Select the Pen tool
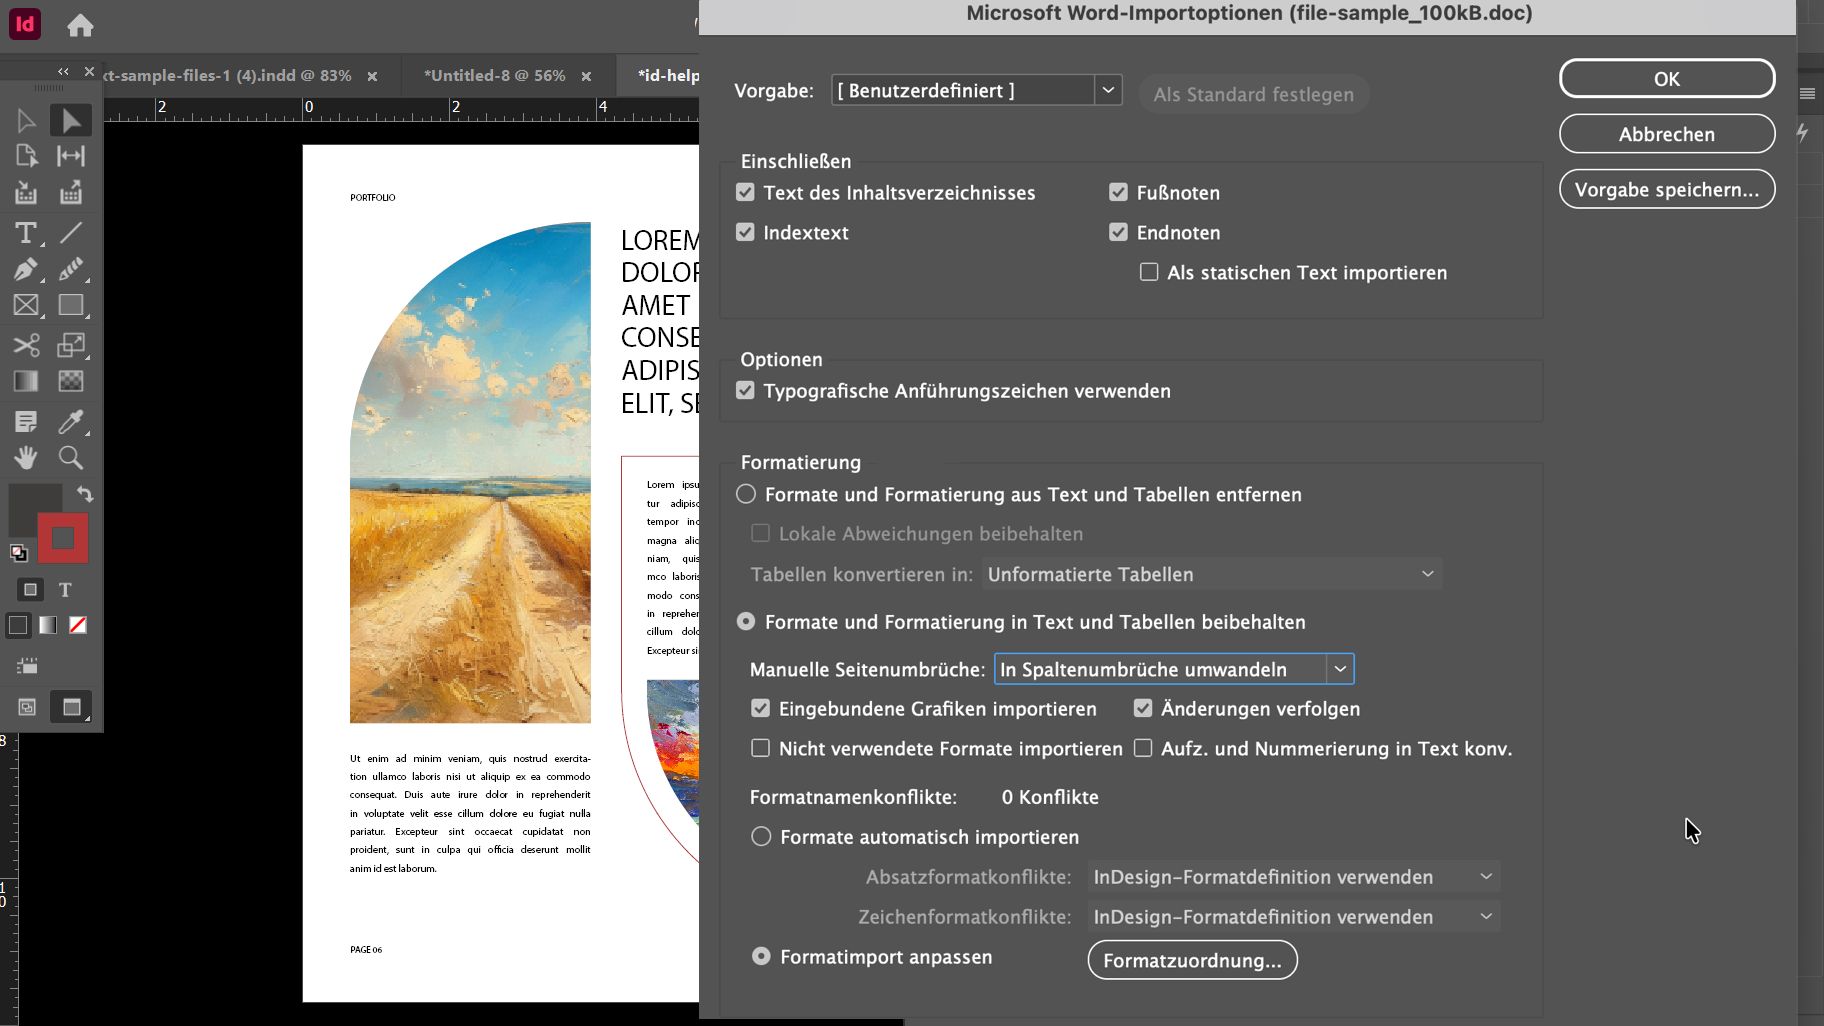Screen dimensions: 1824x1026 pos(26,269)
